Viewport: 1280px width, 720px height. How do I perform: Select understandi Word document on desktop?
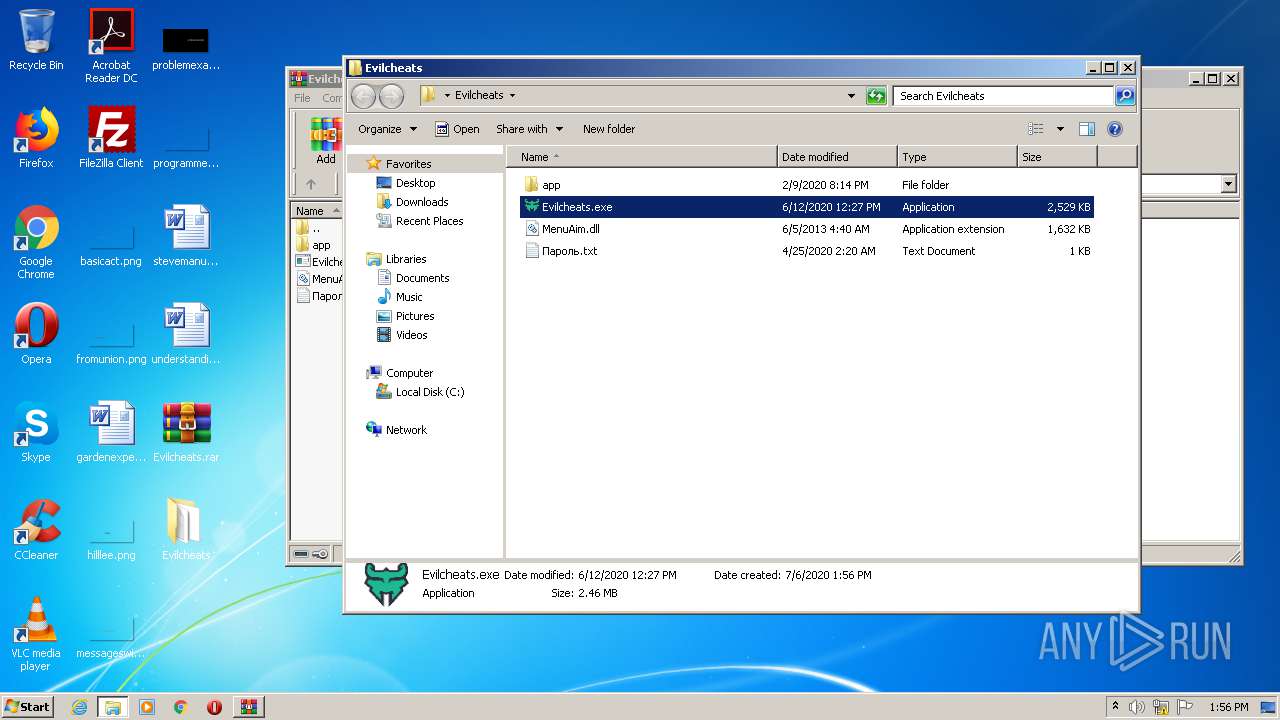(x=186, y=334)
